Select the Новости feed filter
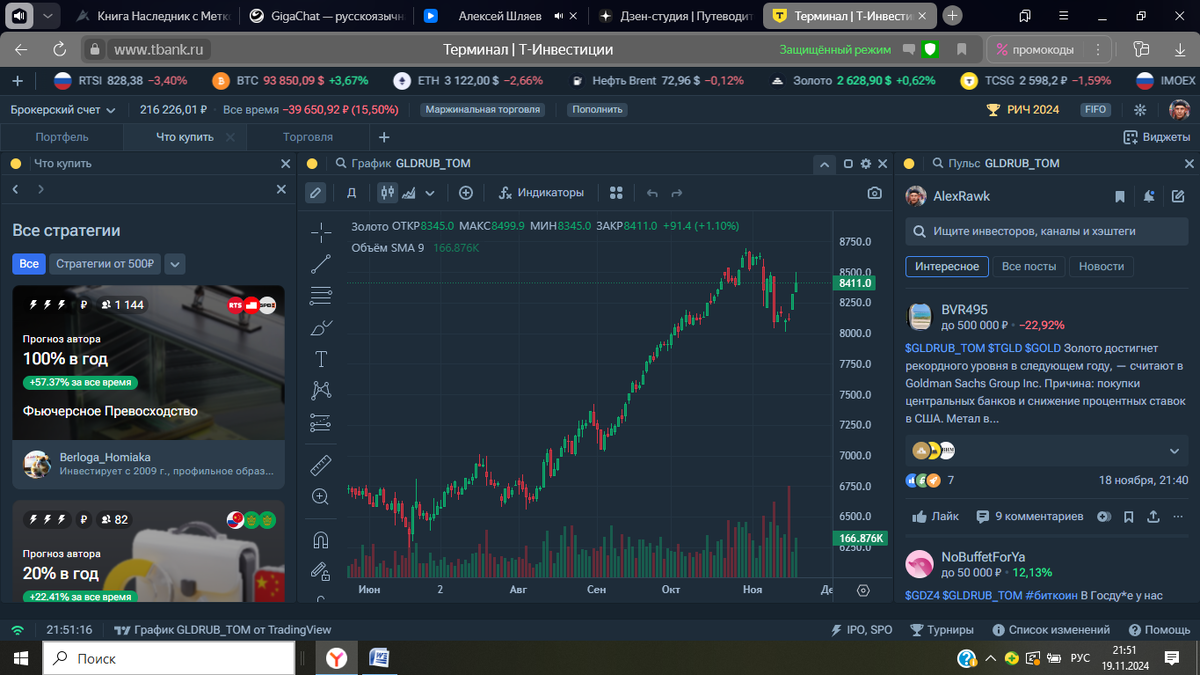 point(1101,266)
